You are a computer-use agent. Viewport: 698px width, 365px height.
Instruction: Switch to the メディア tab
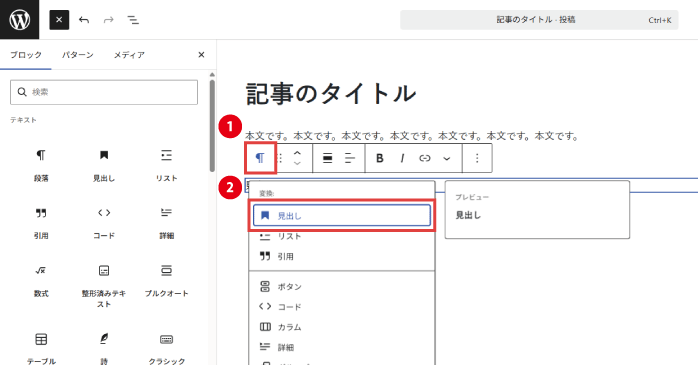pos(129,55)
